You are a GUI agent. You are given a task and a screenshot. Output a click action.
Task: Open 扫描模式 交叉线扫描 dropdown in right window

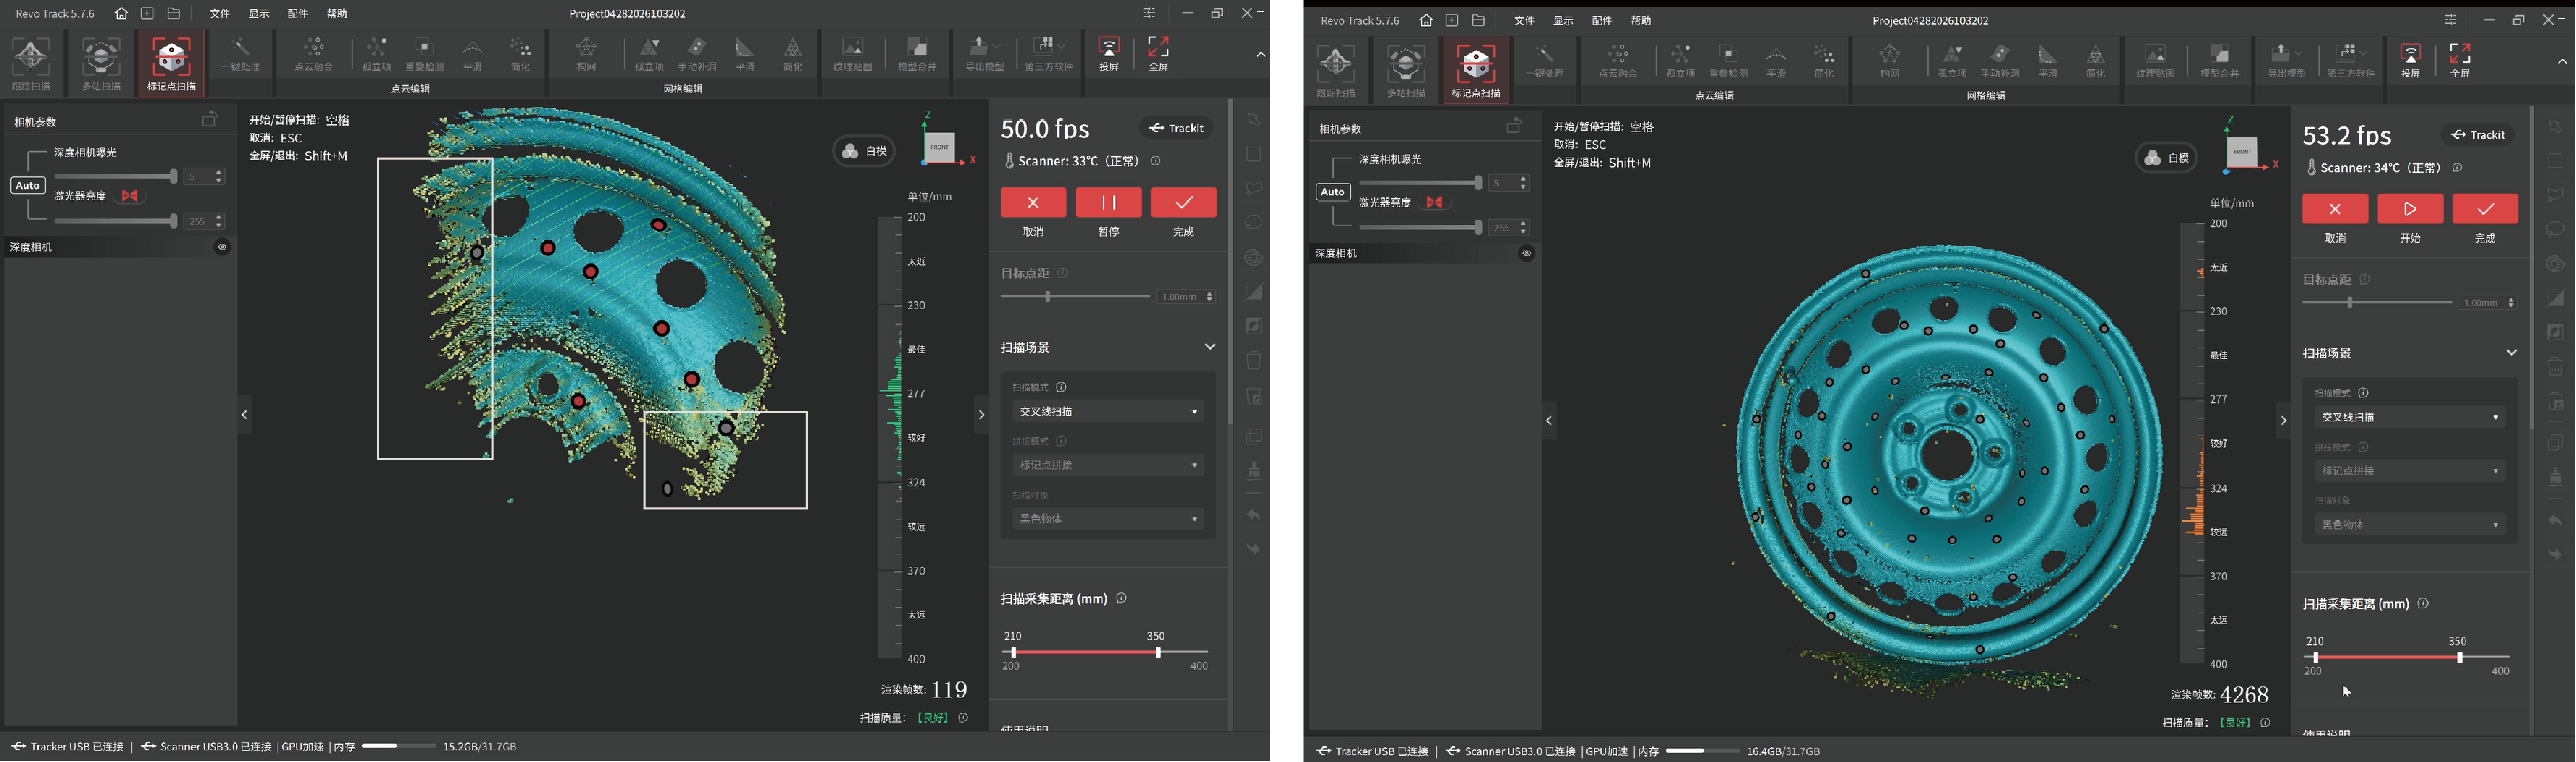pos(2410,417)
